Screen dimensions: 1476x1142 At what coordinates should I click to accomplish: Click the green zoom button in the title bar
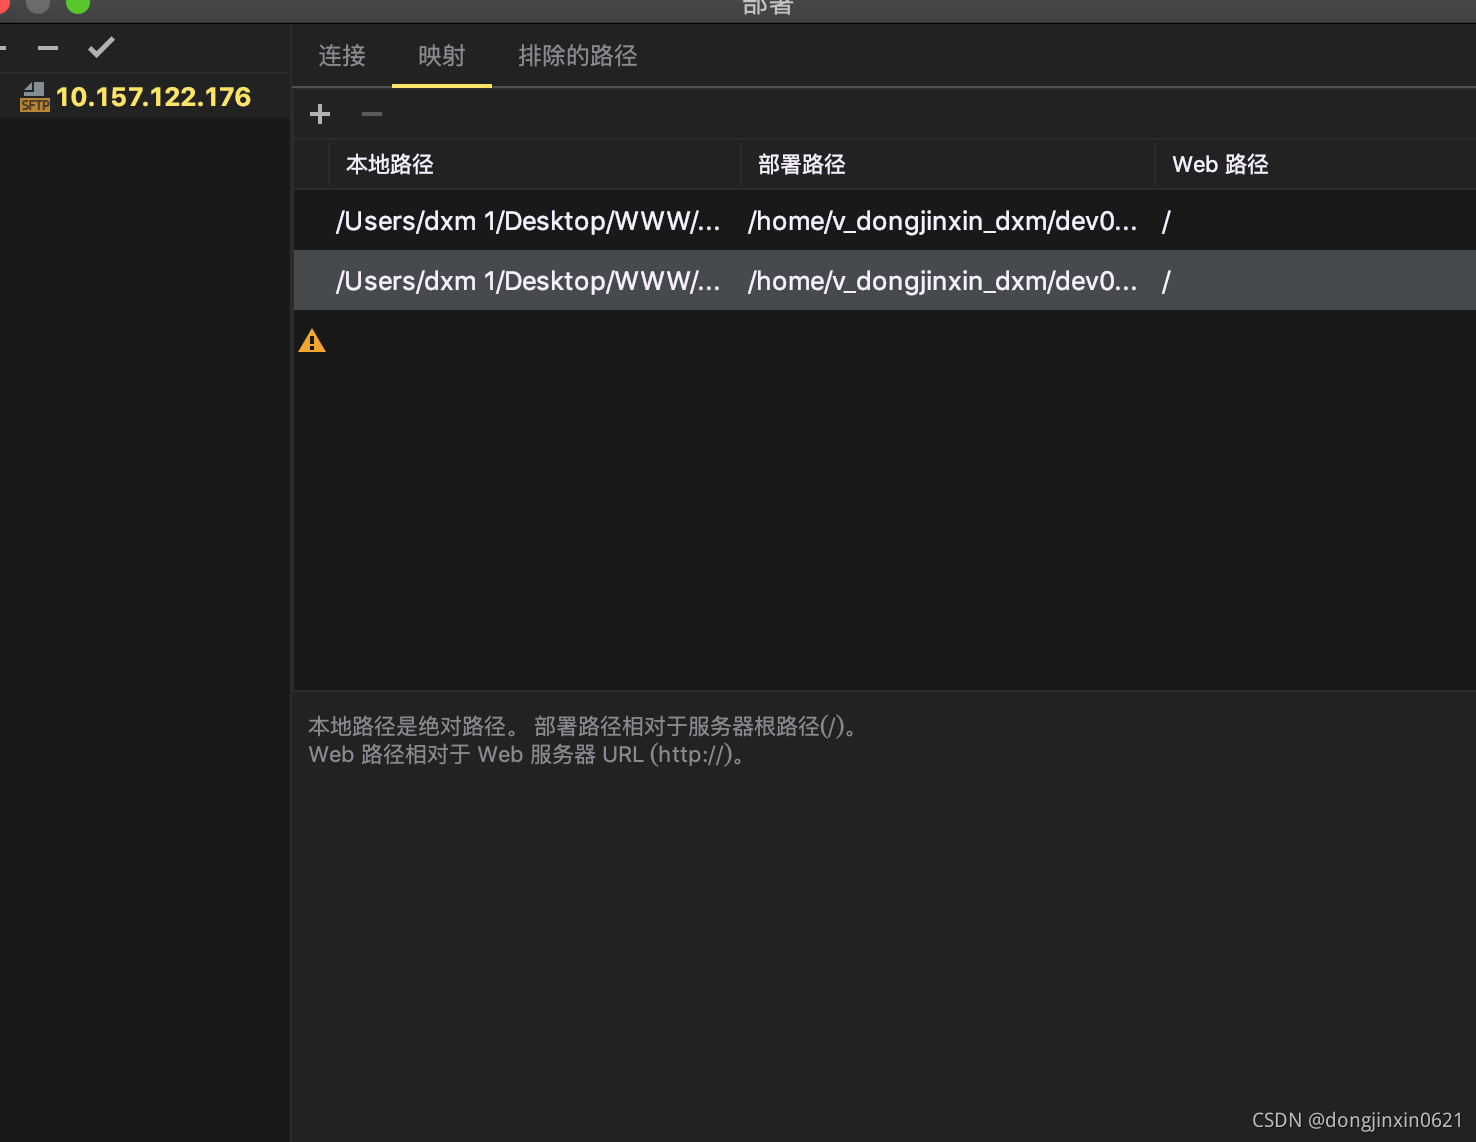click(x=77, y=6)
